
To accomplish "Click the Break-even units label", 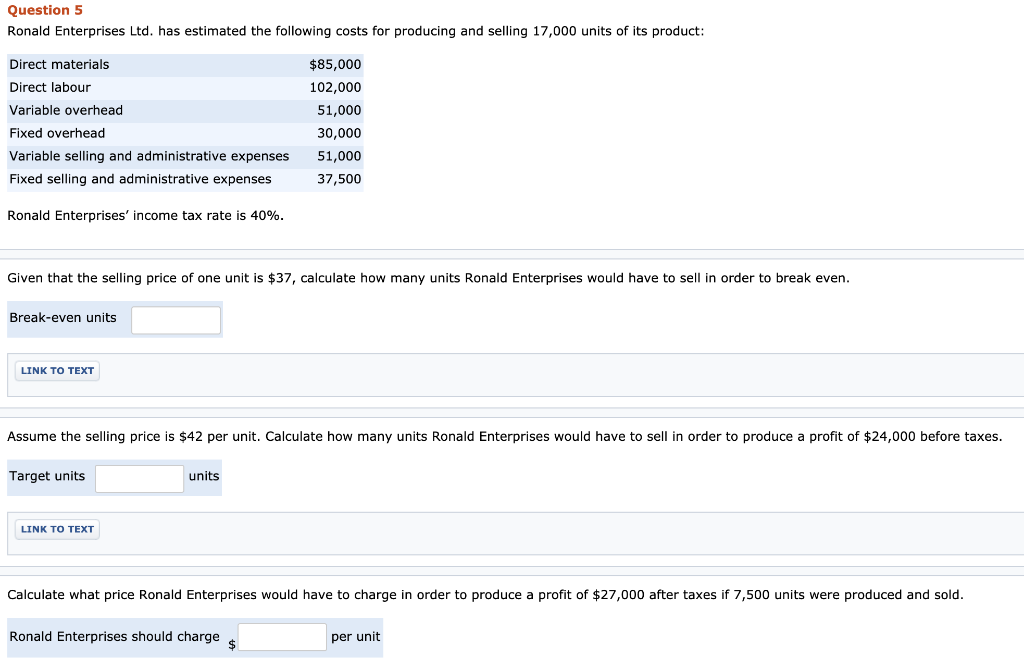I will coord(63,318).
